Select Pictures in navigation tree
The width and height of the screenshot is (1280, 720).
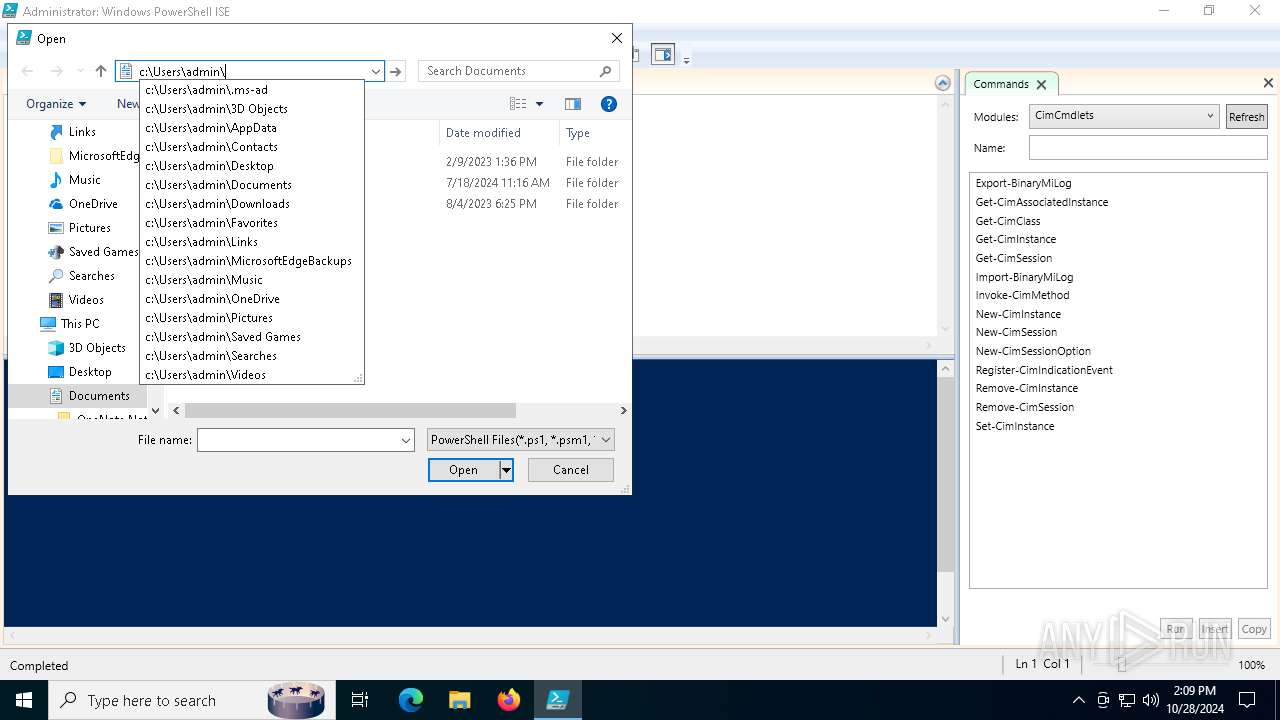coord(89,228)
